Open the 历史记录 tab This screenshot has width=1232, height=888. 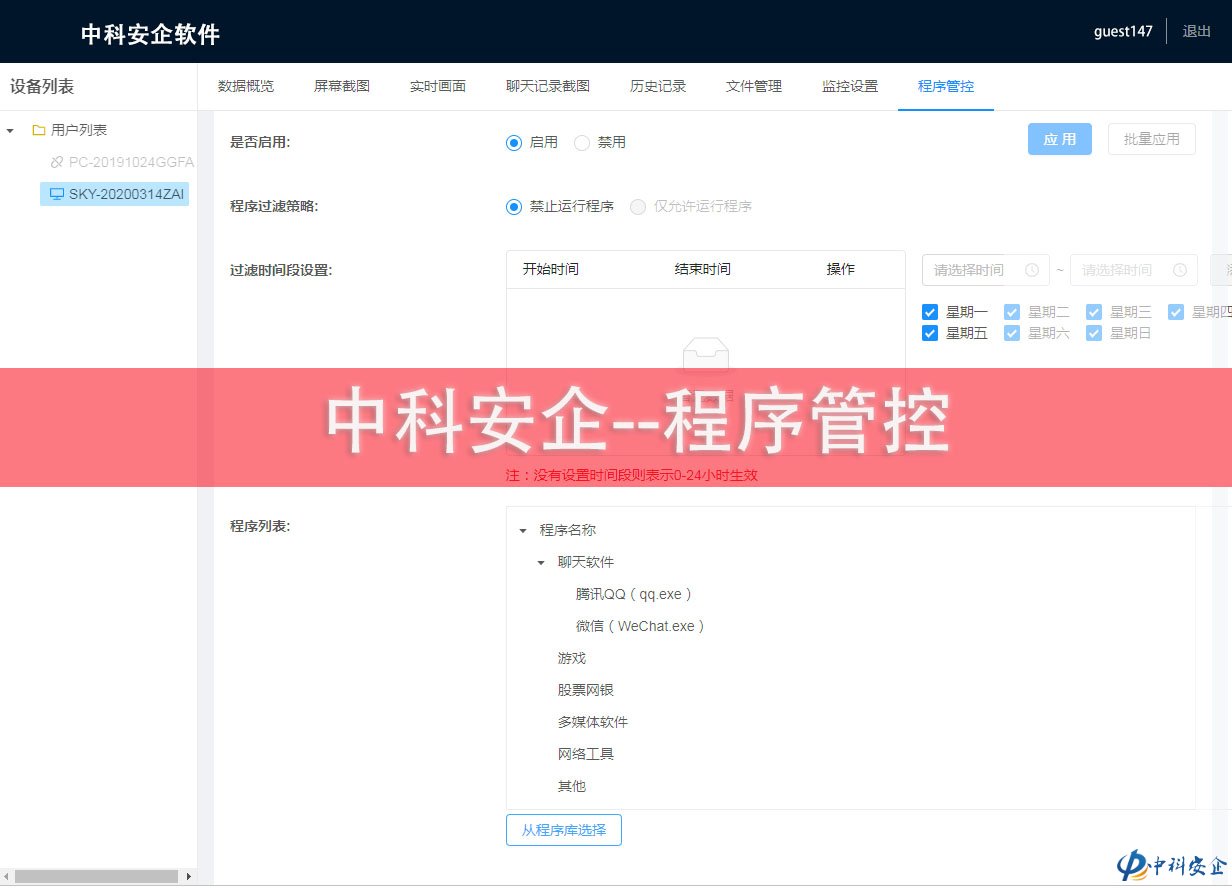click(x=658, y=86)
